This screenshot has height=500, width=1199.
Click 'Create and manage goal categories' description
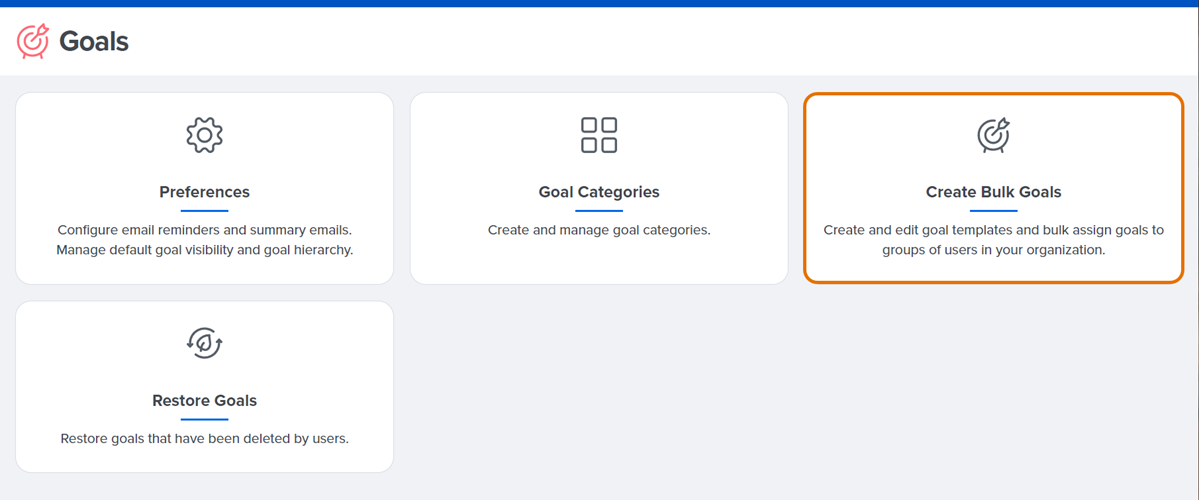coord(599,230)
